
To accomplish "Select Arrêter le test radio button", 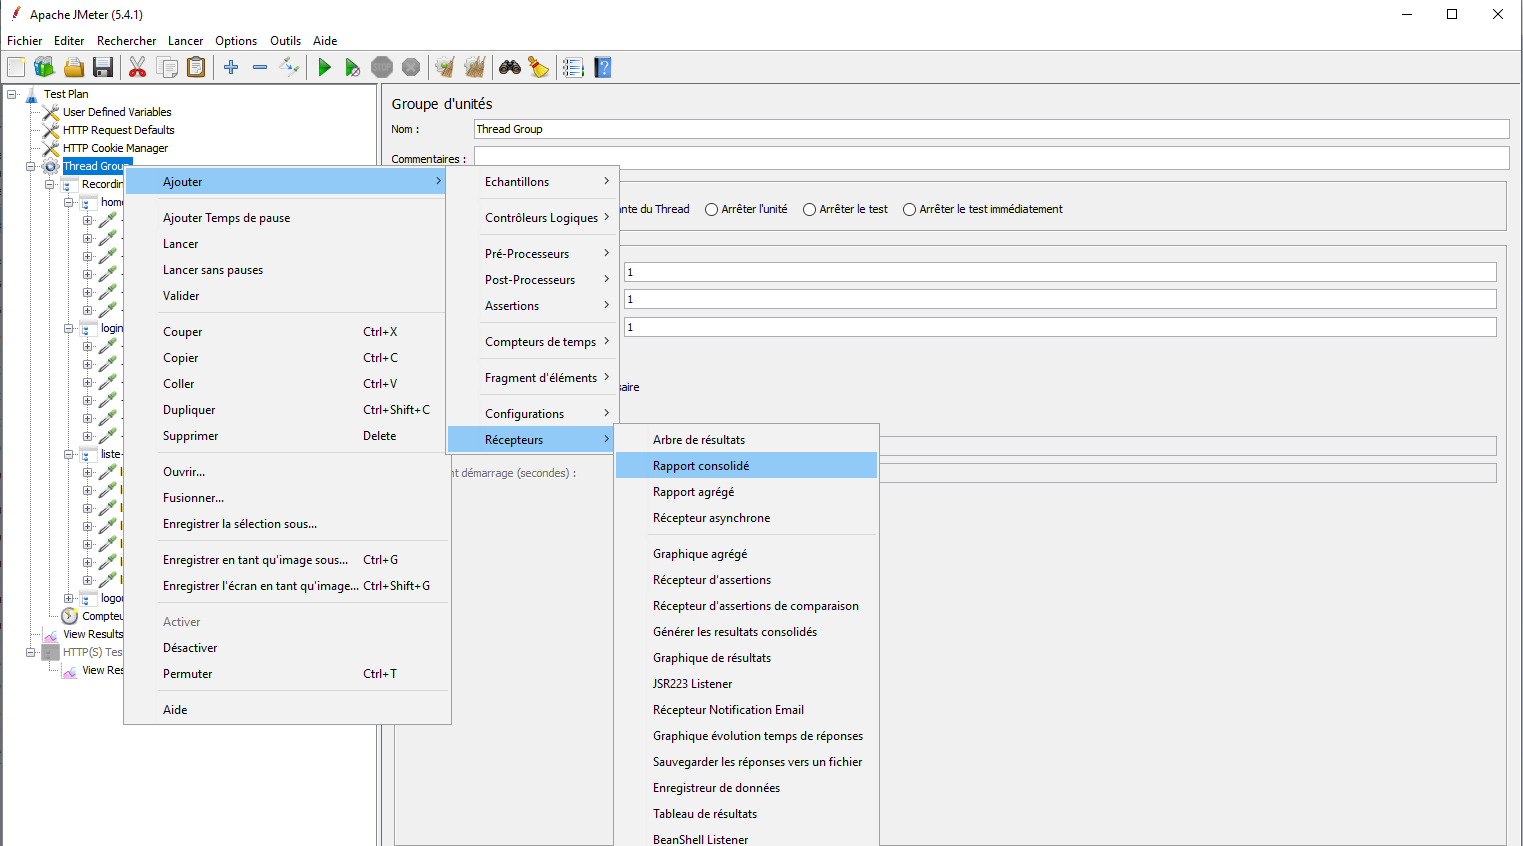I will pyautogui.click(x=809, y=209).
